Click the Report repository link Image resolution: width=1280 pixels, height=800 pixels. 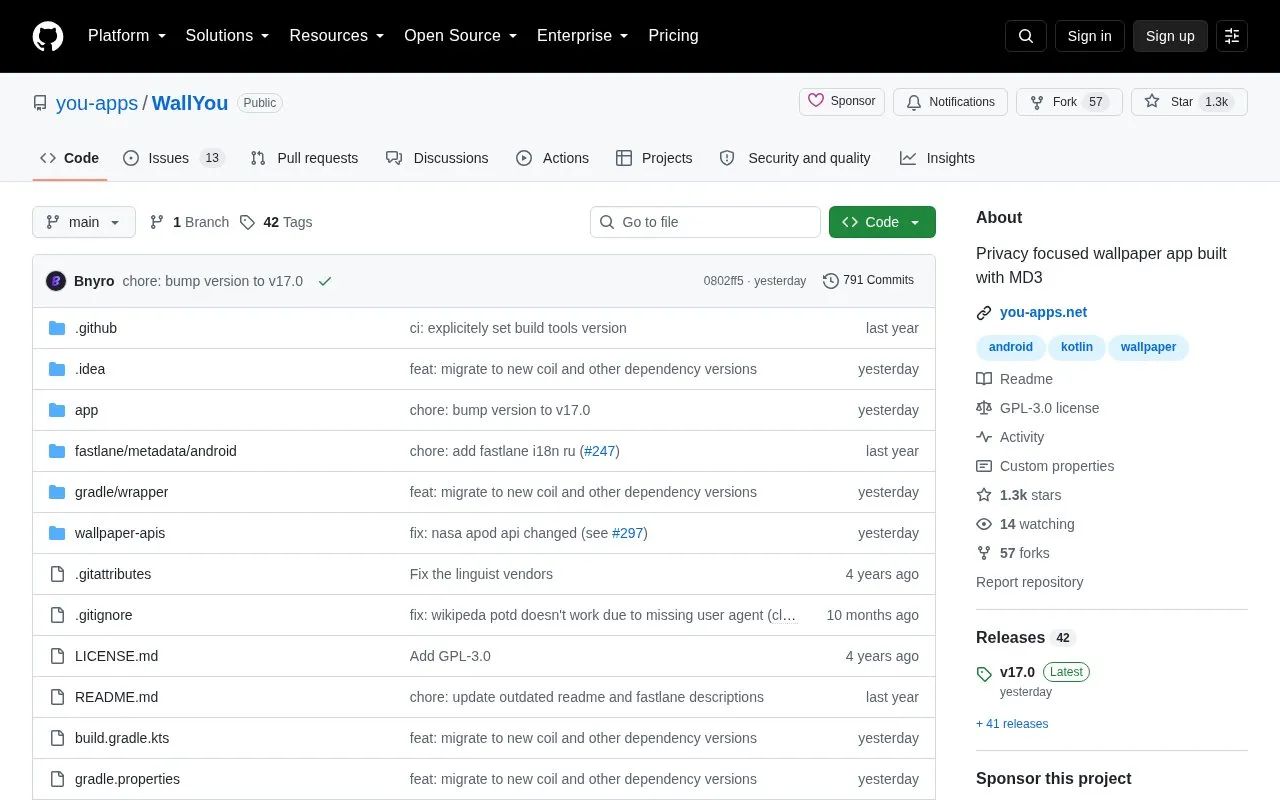(x=1029, y=582)
